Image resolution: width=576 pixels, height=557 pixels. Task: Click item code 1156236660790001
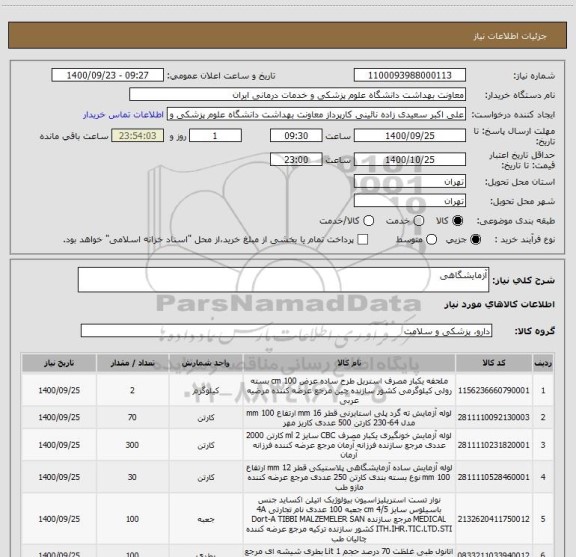(494, 390)
